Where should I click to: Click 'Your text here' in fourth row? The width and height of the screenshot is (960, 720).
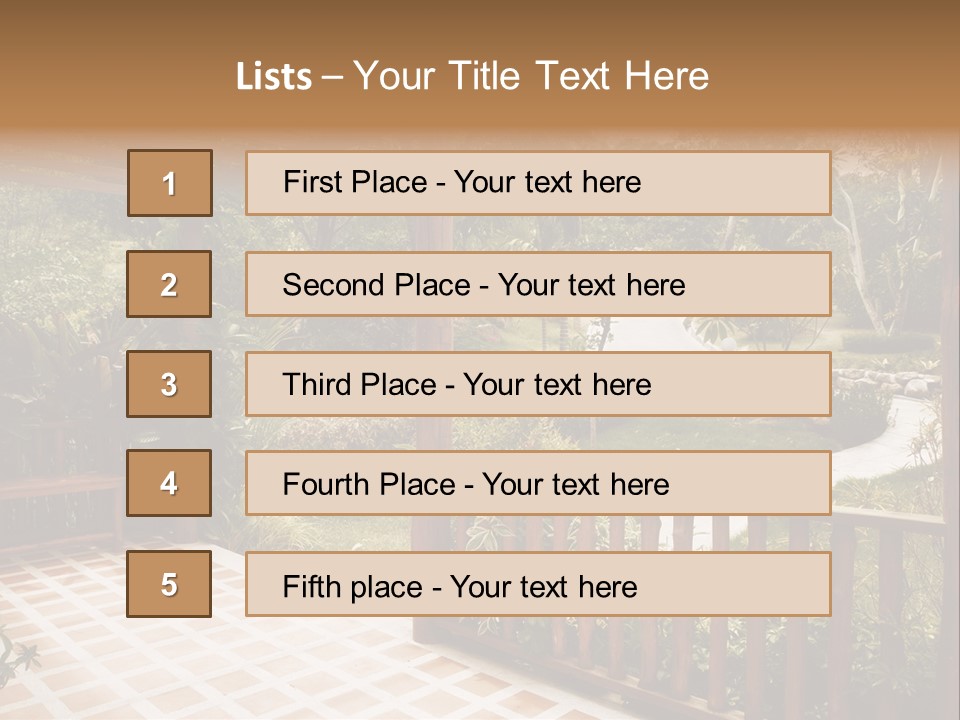pyautogui.click(x=575, y=485)
